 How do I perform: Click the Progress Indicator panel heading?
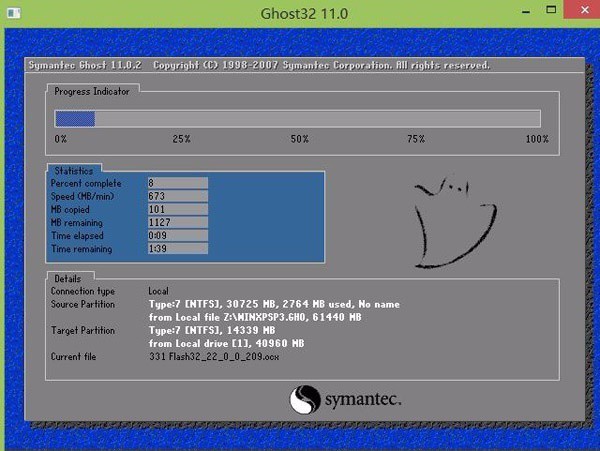point(93,91)
